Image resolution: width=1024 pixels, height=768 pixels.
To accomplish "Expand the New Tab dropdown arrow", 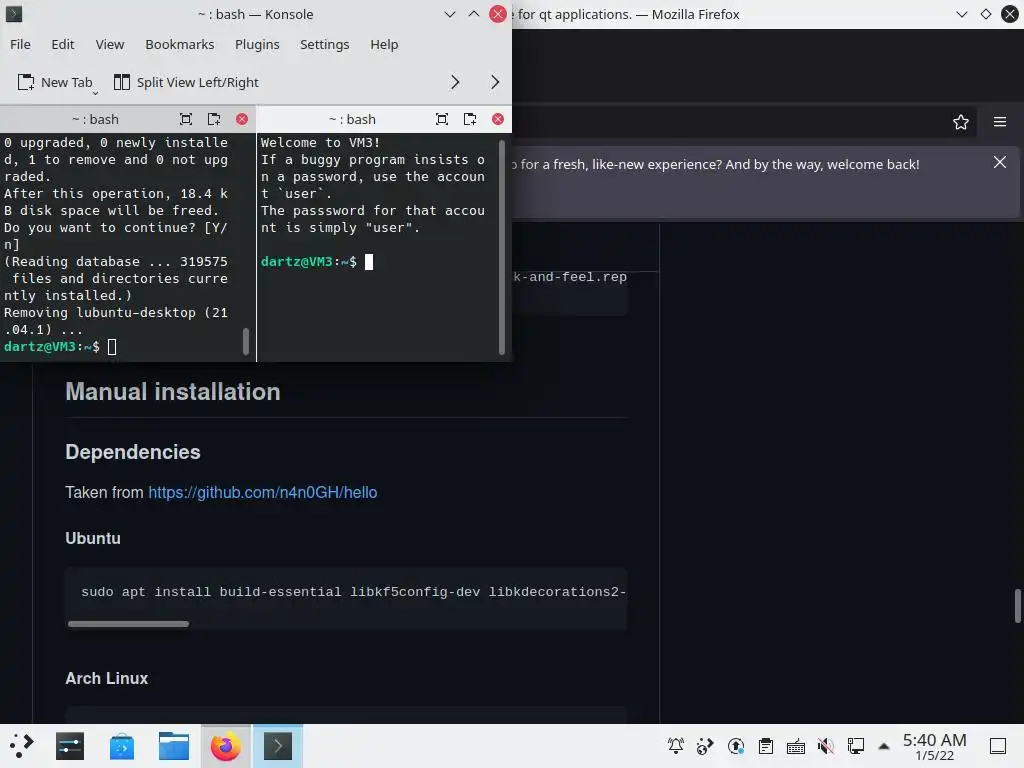I will pyautogui.click(x=95, y=92).
